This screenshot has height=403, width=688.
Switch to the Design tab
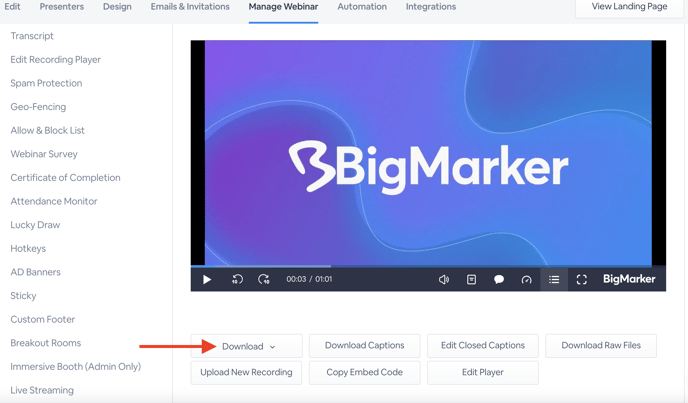point(117,7)
